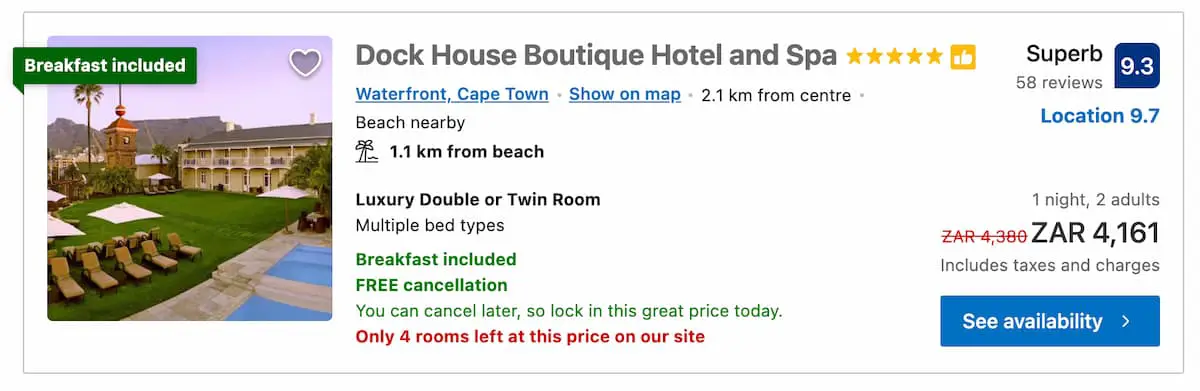Click the hotel photo thumbnail

[x=190, y=179]
